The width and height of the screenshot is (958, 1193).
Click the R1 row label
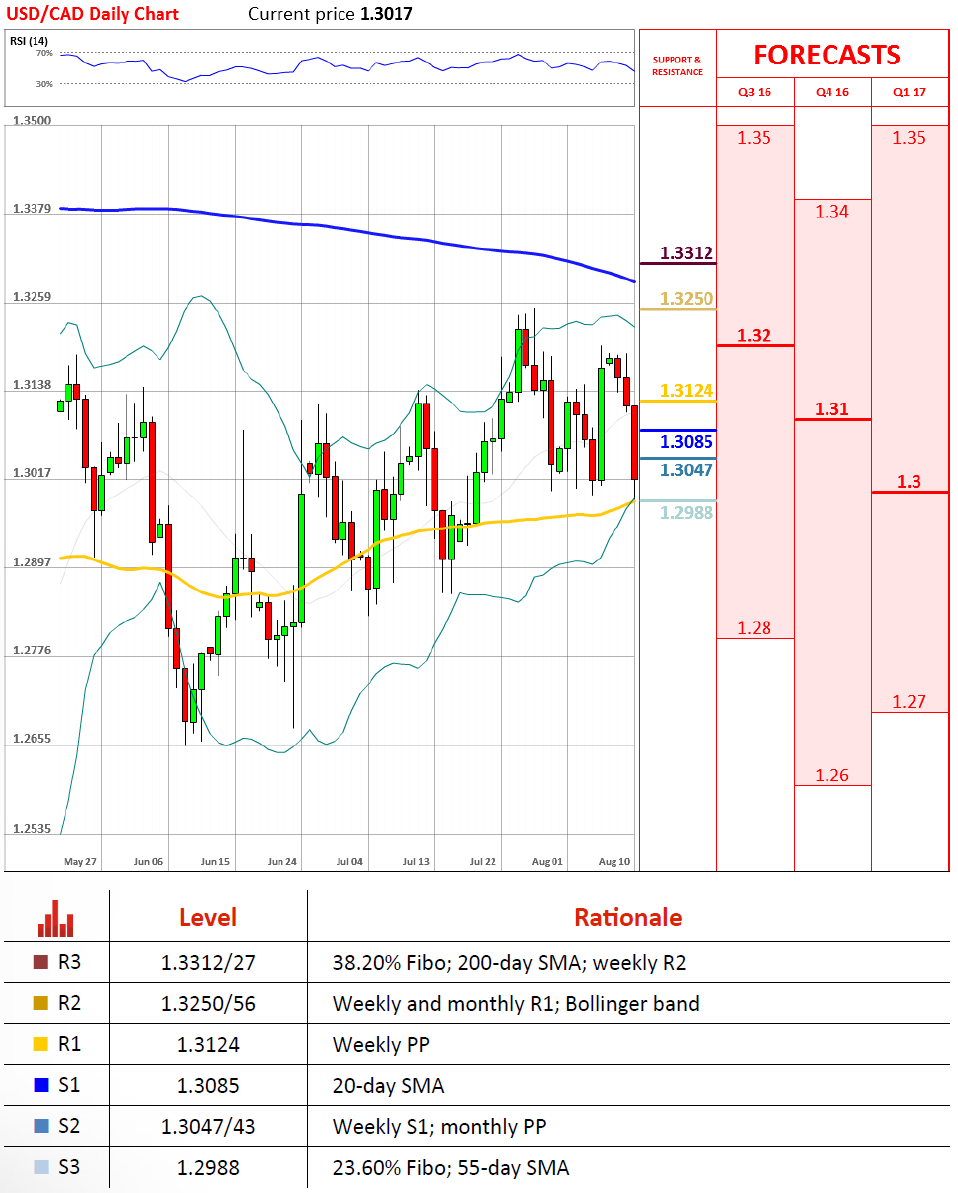coord(69,1044)
